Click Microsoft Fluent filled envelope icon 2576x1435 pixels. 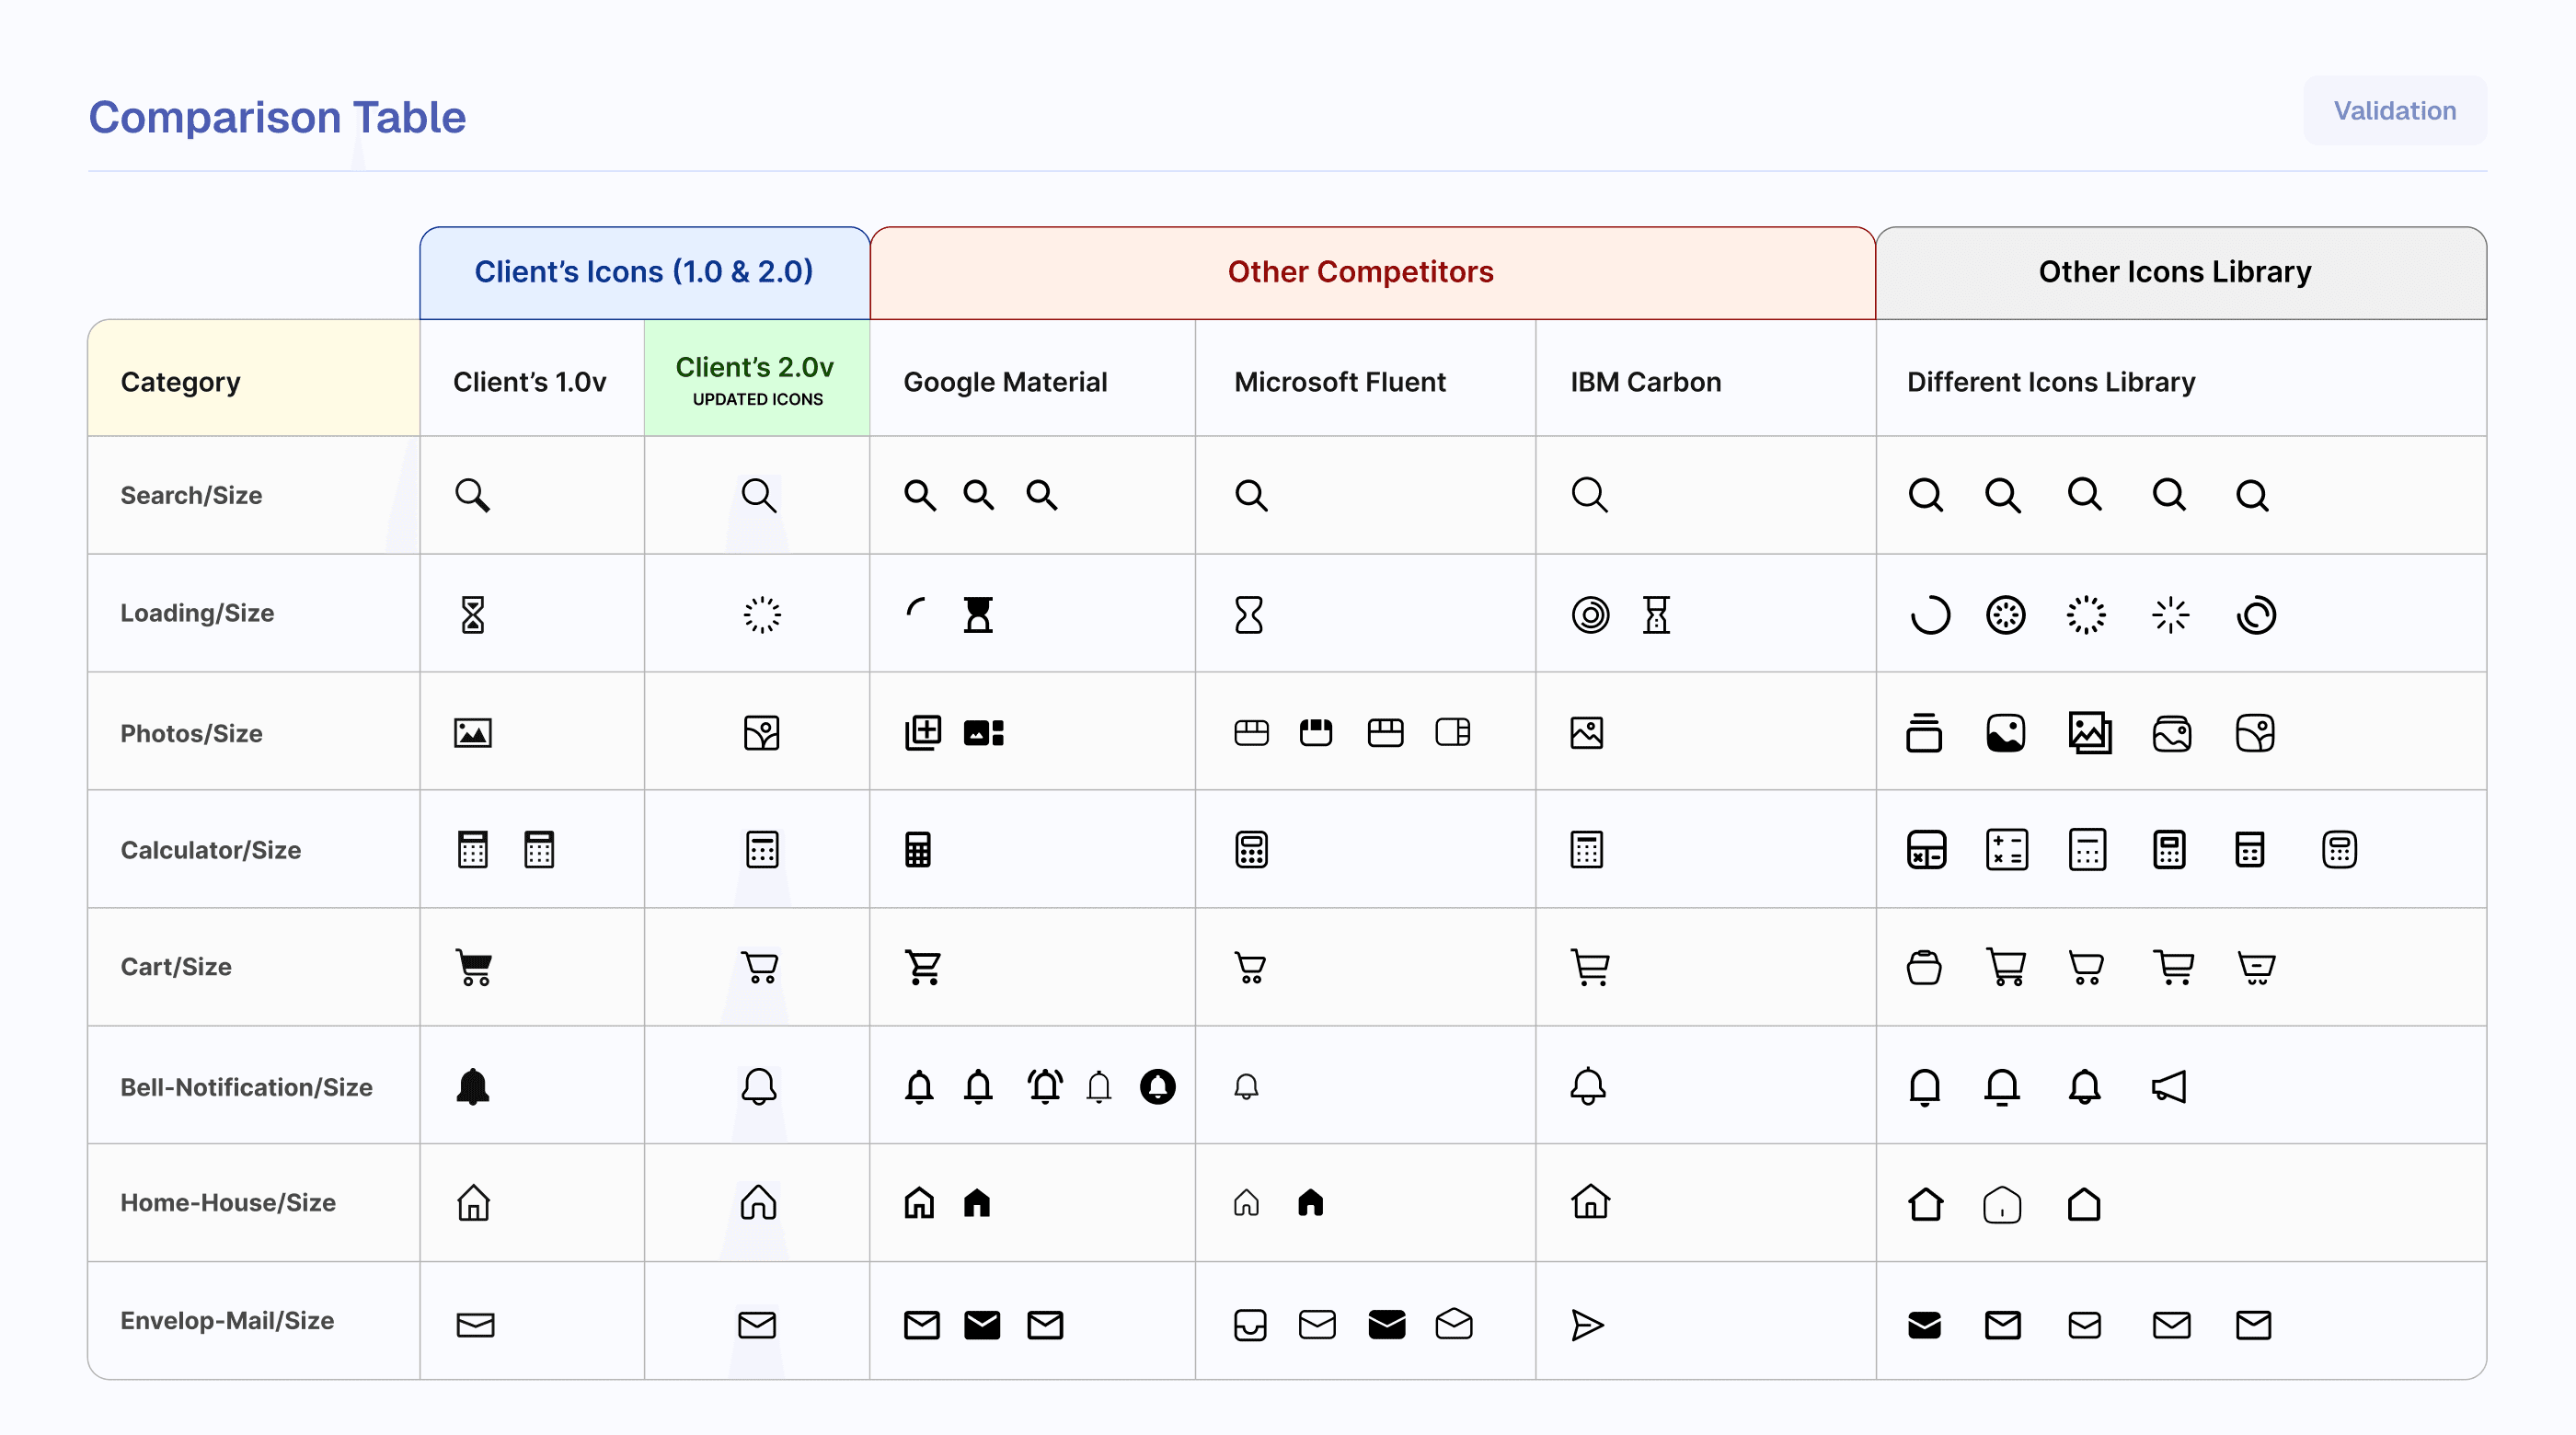pyautogui.click(x=1386, y=1324)
